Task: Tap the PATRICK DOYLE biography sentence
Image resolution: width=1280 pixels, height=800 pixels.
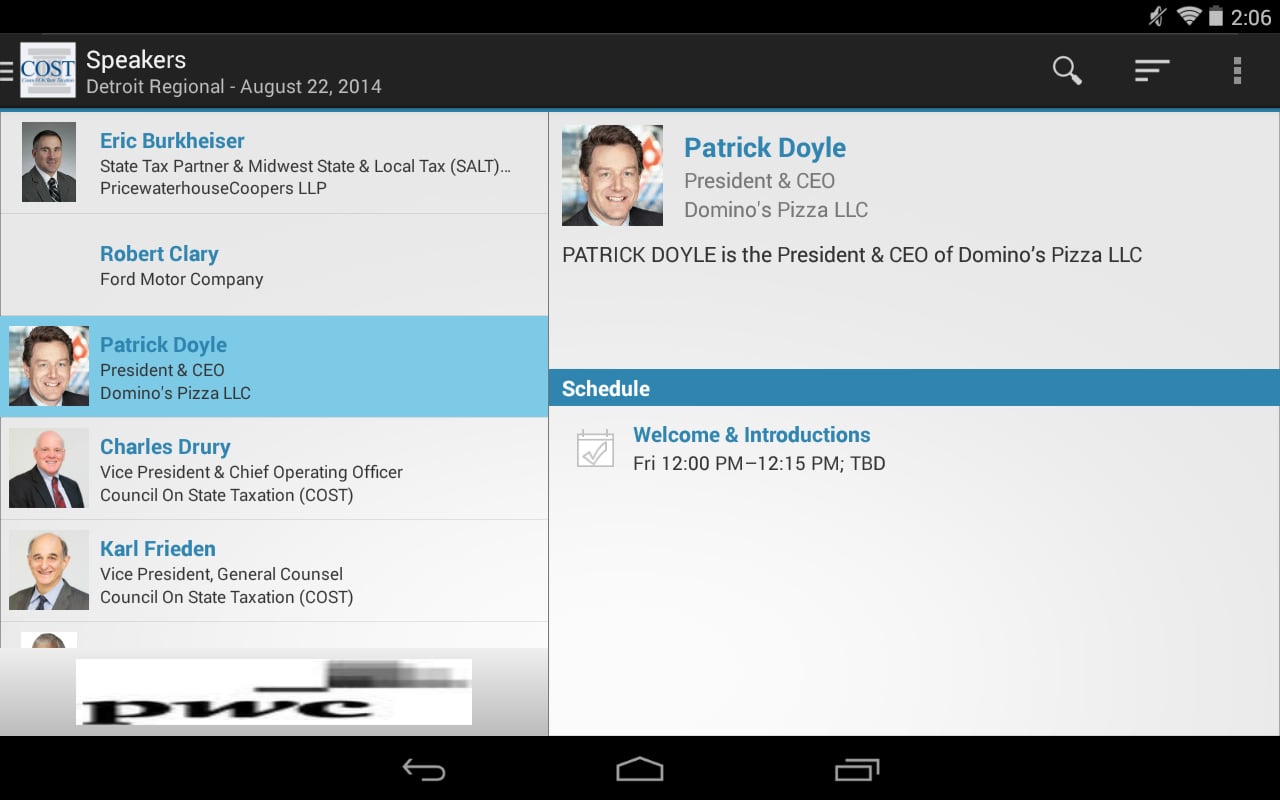Action: (x=852, y=255)
